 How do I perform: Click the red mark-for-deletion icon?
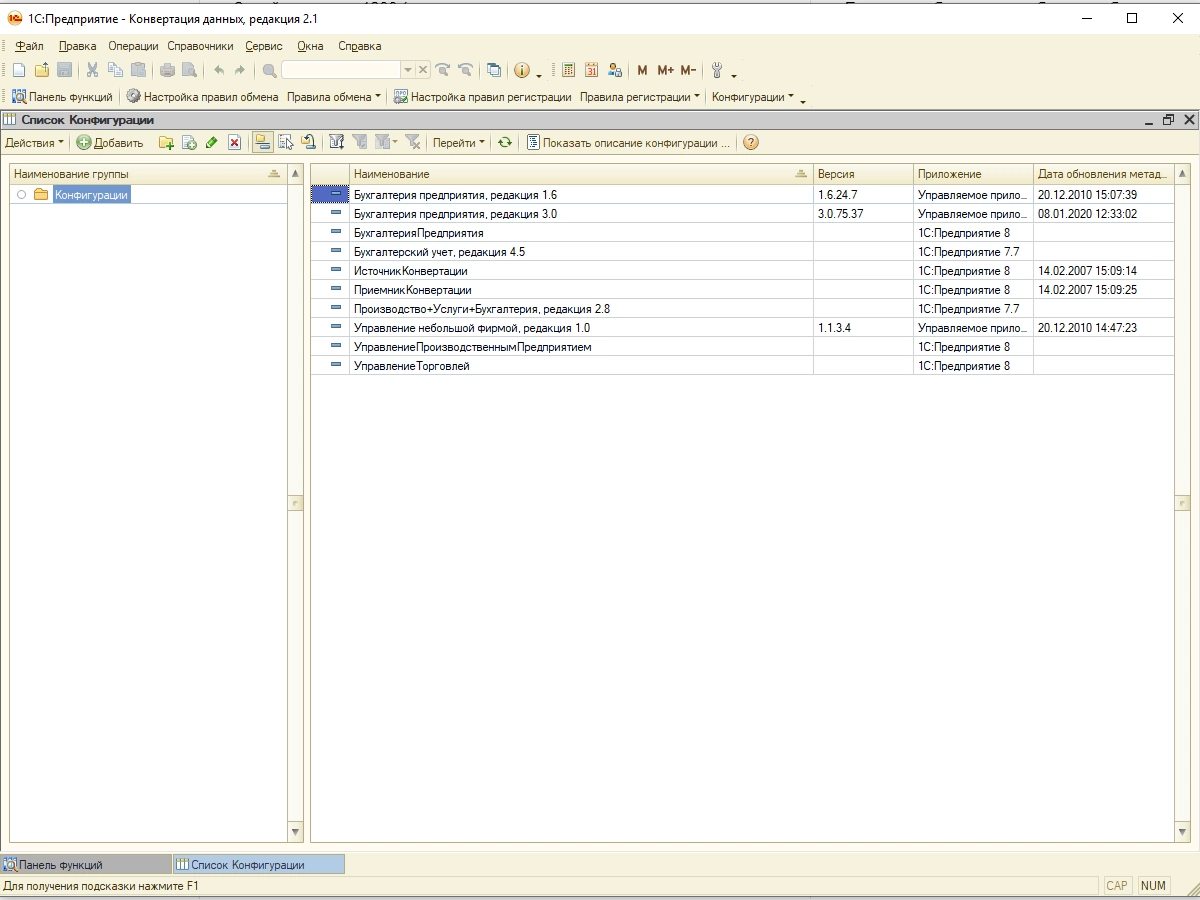click(x=234, y=143)
